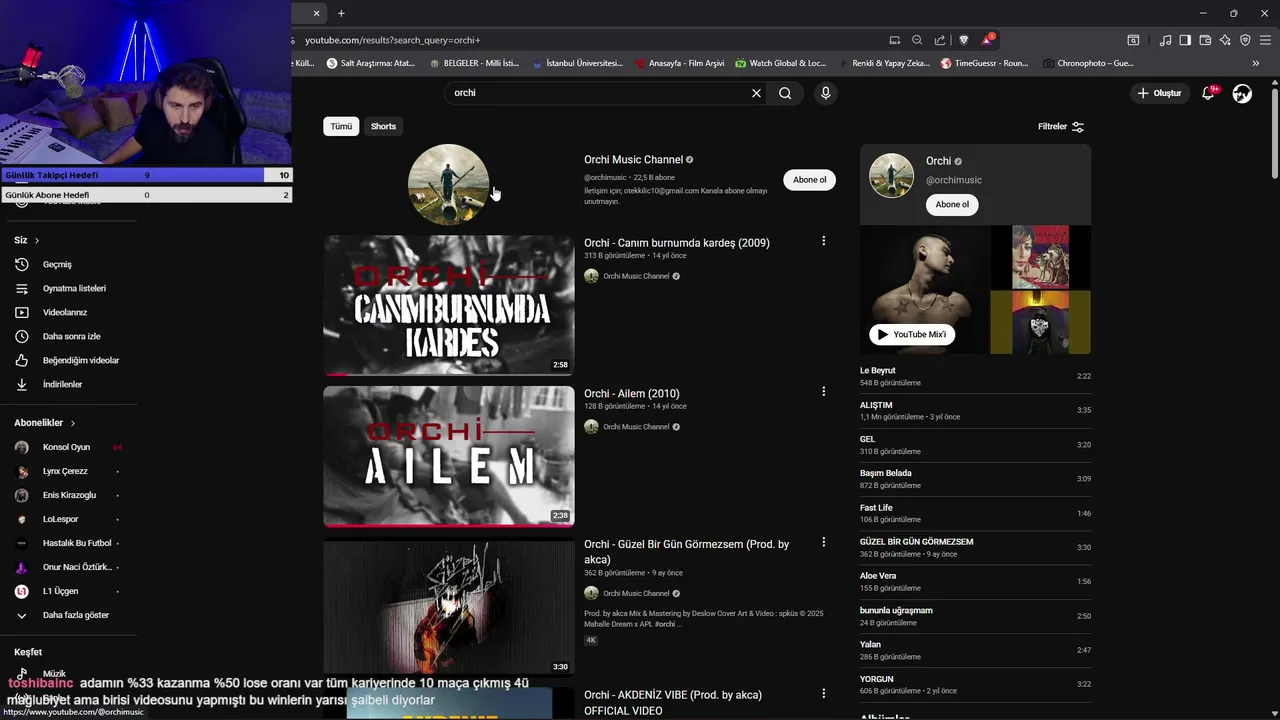This screenshot has height=720, width=1280.
Task: Open Salt Araştırma bookmark
Action: pyautogui.click(x=370, y=63)
